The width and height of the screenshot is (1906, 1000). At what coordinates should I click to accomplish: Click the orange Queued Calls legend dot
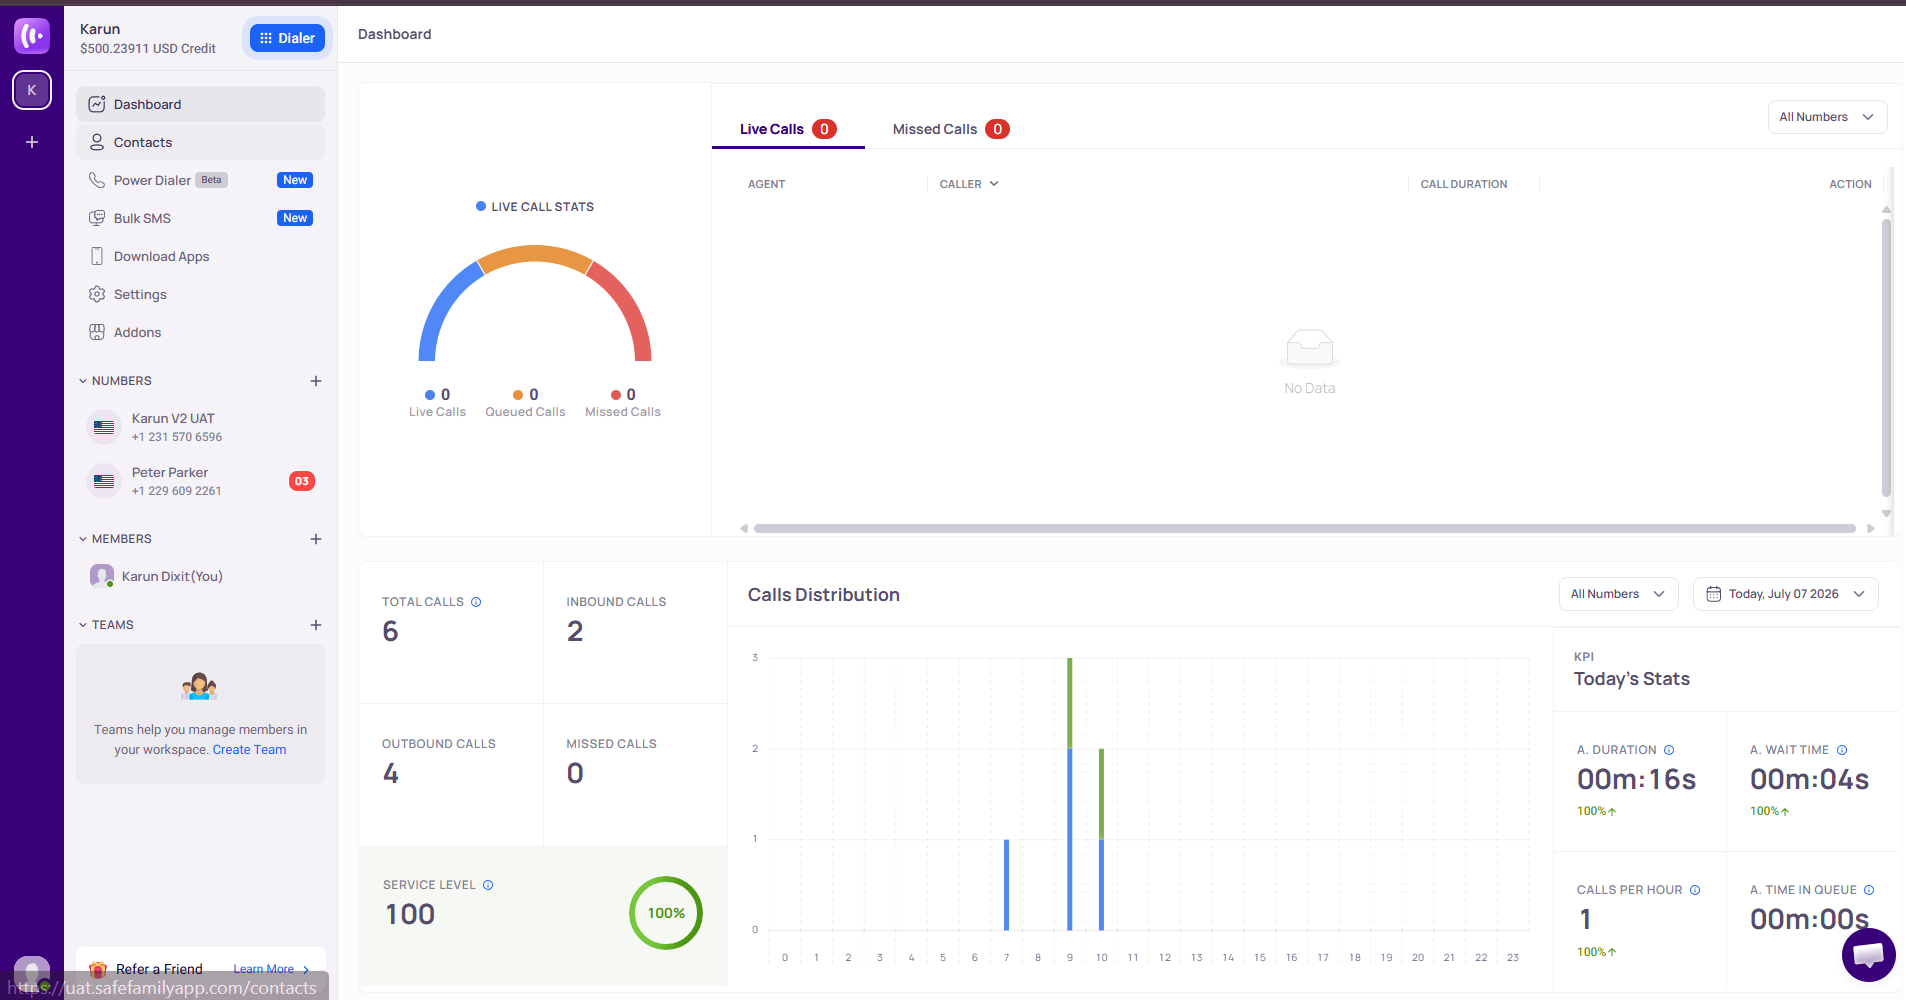(518, 395)
